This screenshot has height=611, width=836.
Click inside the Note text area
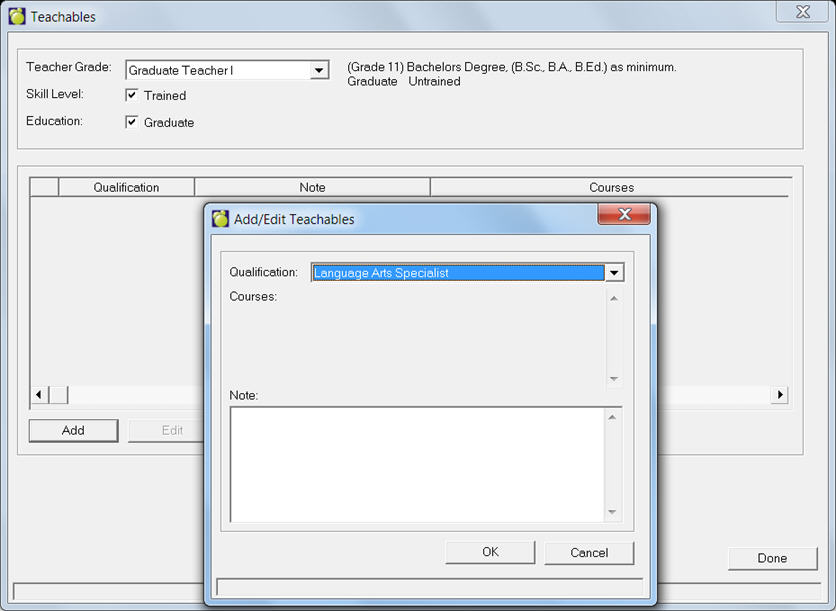tap(417, 464)
